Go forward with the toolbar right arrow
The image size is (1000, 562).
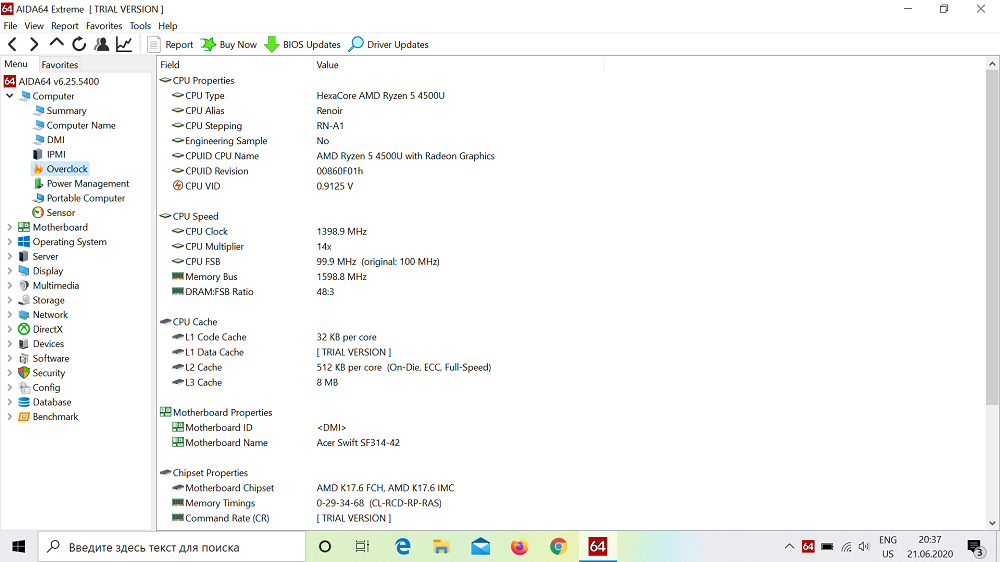pyautogui.click(x=34, y=44)
